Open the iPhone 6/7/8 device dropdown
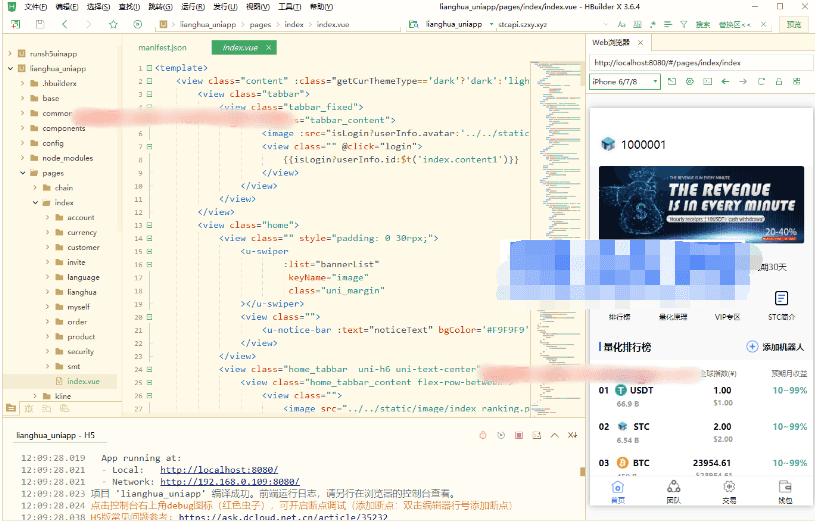The image size is (815, 522). (625, 82)
